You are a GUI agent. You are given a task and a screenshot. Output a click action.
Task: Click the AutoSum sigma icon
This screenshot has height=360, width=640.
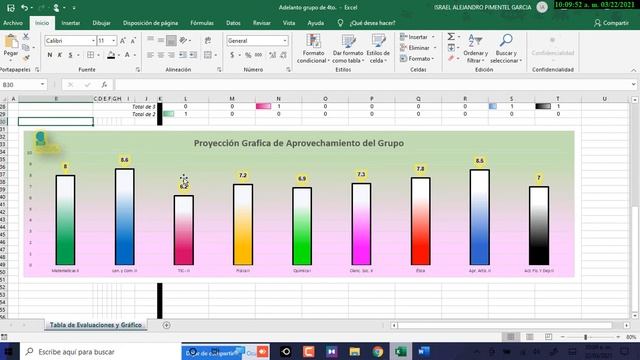click(451, 37)
